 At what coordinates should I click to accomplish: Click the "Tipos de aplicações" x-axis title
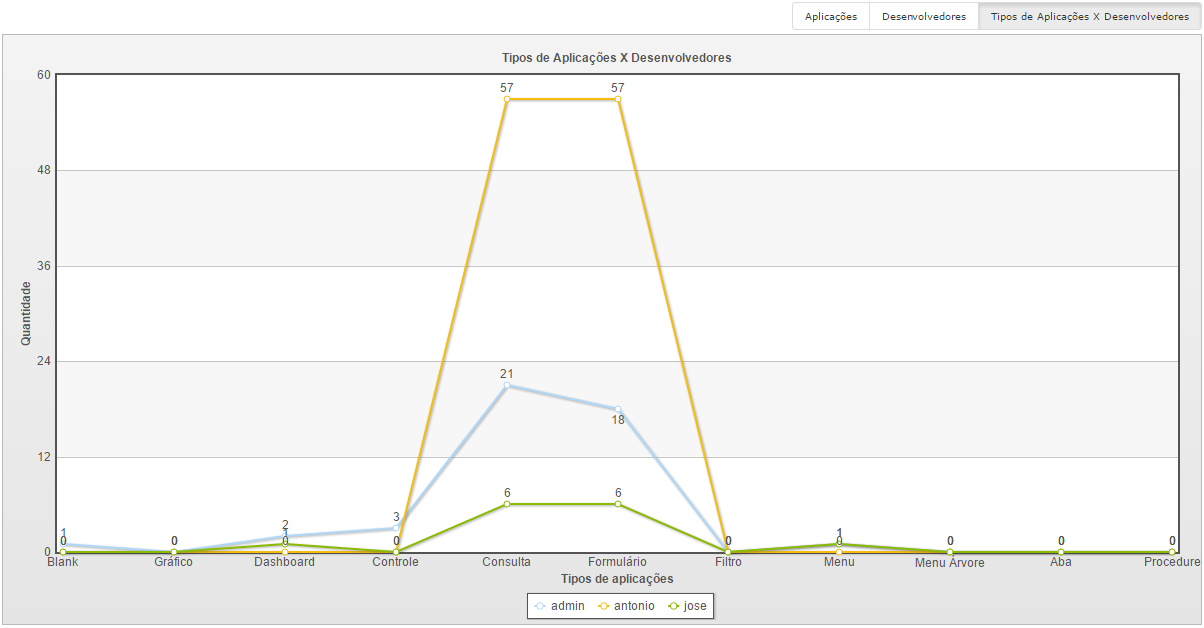(x=617, y=579)
